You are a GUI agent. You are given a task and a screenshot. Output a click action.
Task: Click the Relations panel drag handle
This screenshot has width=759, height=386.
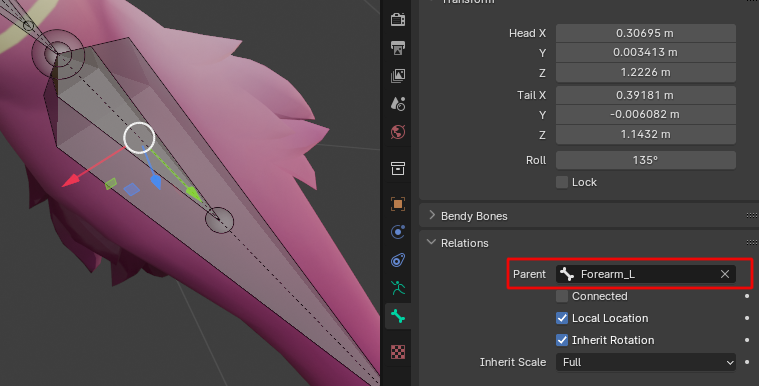coord(752,242)
